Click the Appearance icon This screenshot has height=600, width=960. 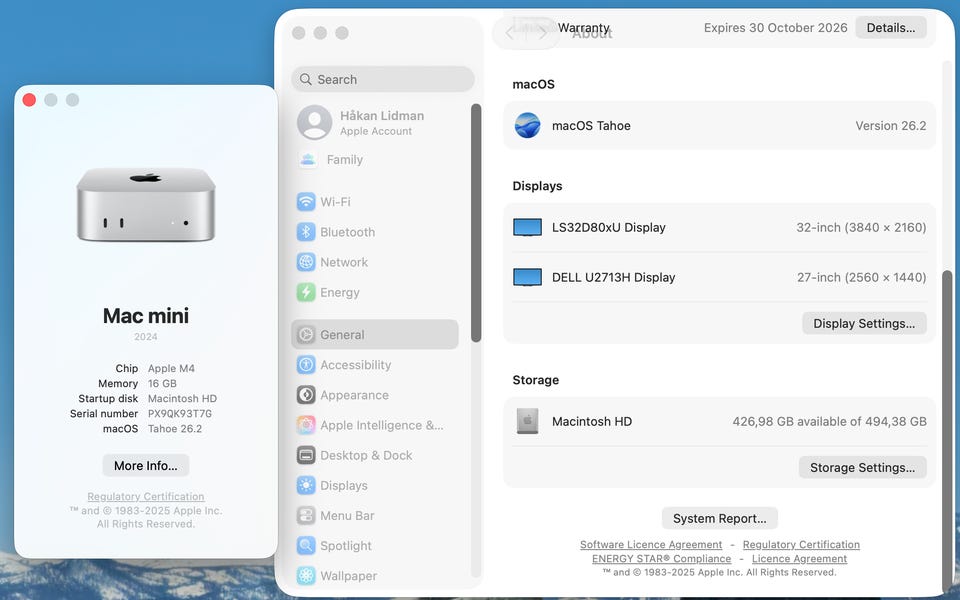point(306,395)
